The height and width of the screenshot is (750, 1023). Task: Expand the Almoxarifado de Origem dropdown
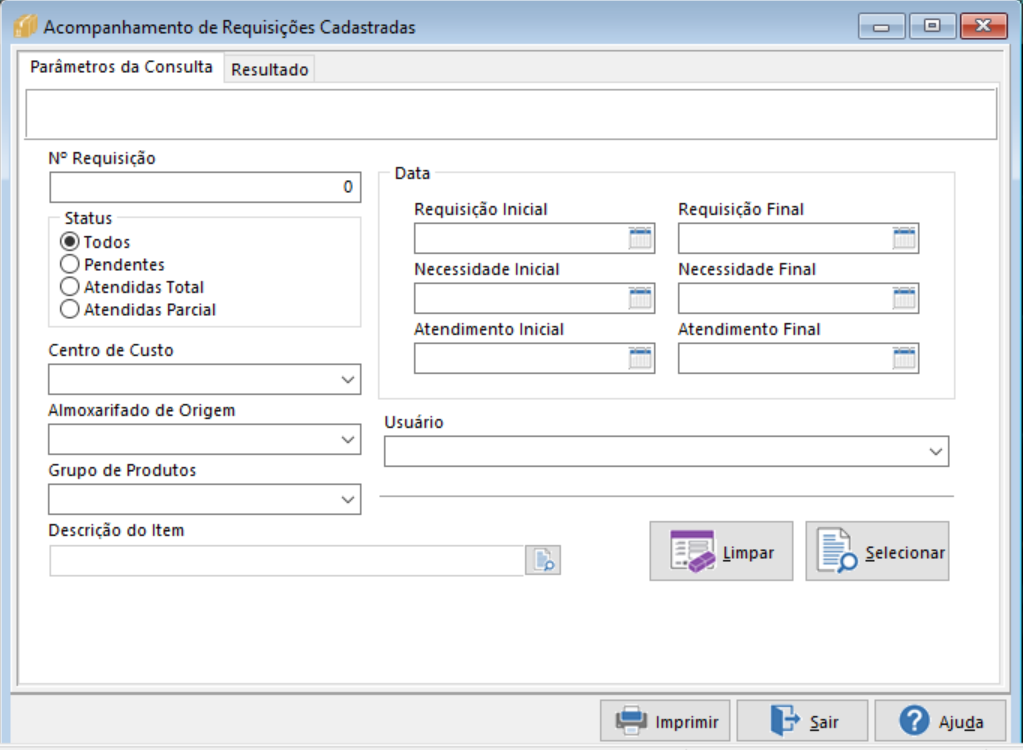tap(348, 440)
